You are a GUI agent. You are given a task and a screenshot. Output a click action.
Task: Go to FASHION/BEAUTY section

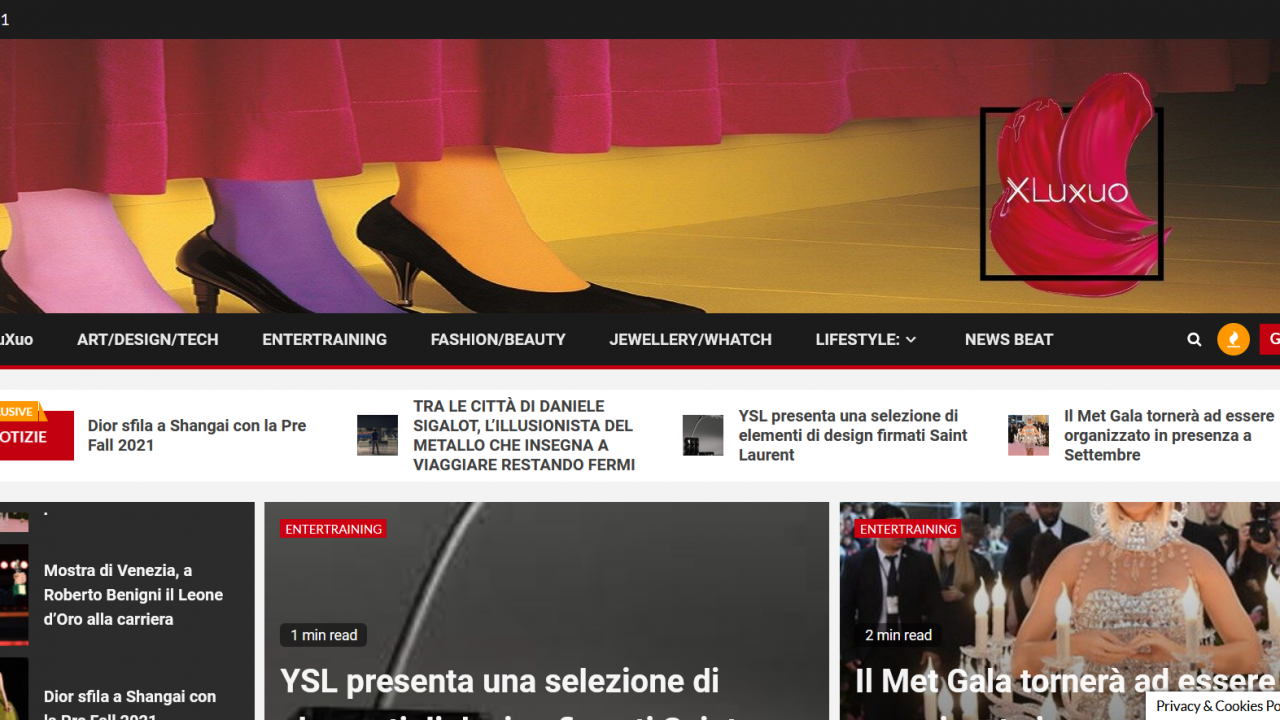coord(498,340)
